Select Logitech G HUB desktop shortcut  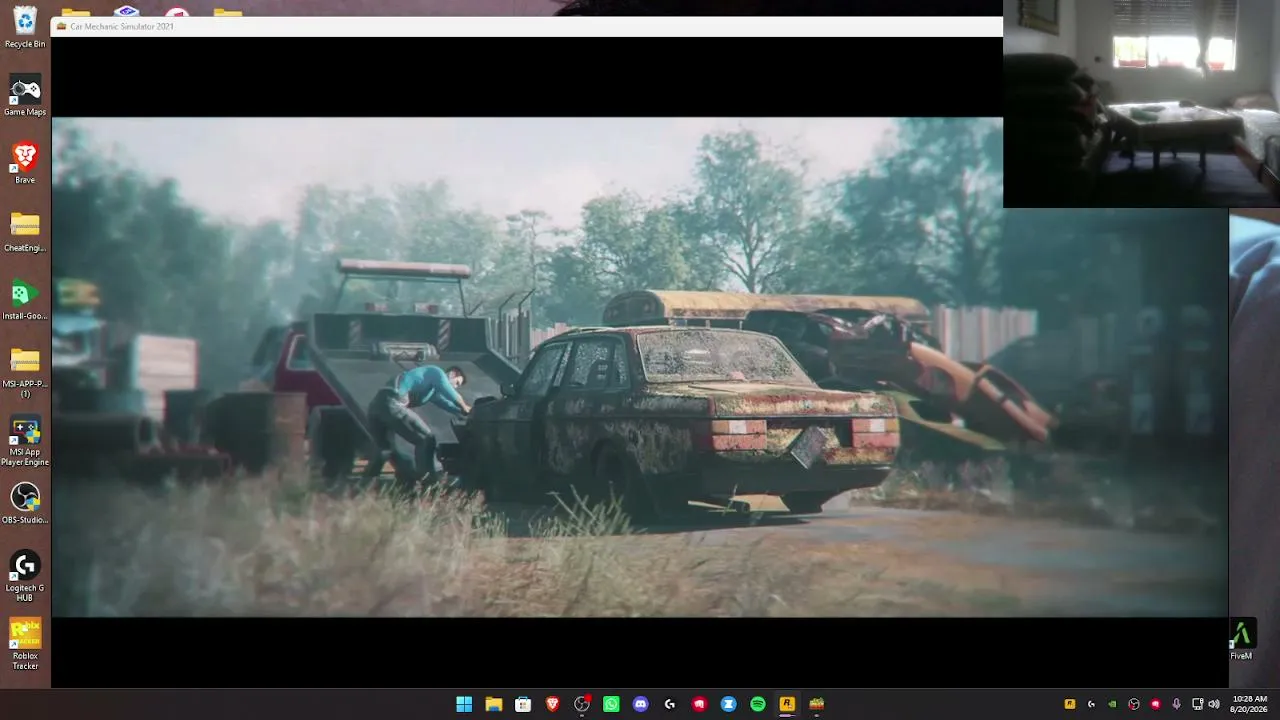[x=25, y=576]
